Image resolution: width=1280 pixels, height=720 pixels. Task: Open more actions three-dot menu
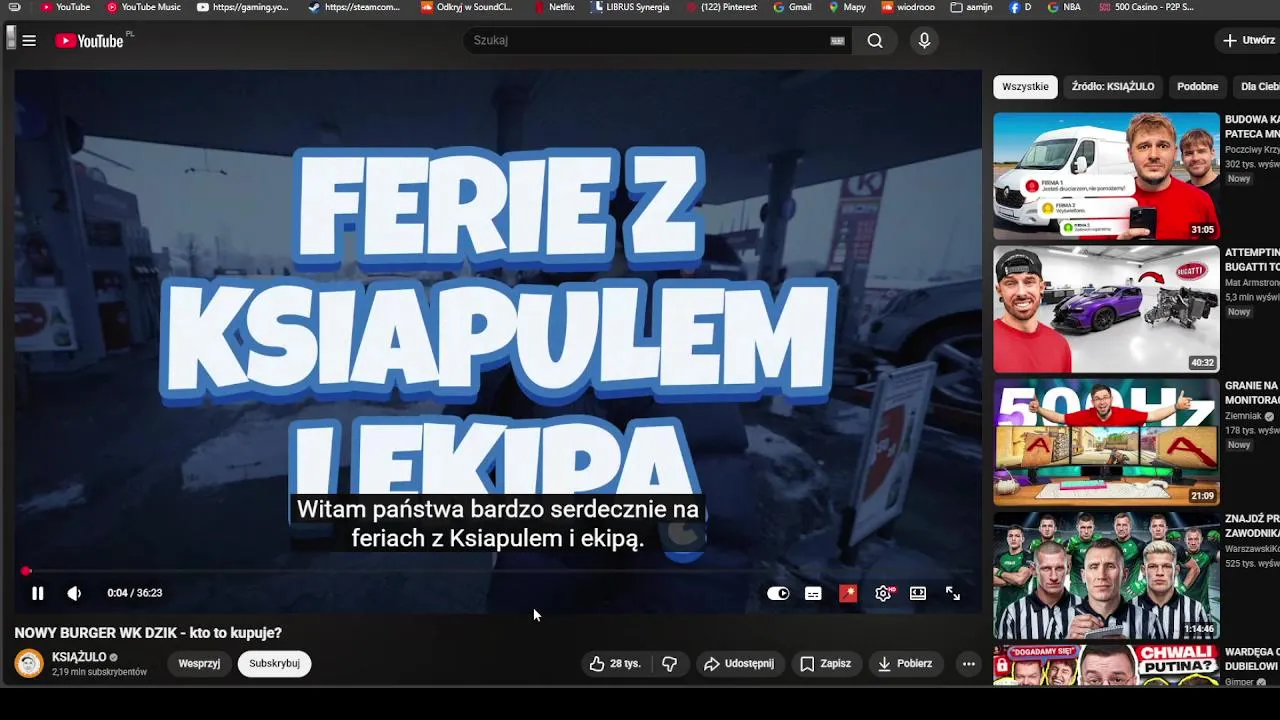[x=968, y=663]
